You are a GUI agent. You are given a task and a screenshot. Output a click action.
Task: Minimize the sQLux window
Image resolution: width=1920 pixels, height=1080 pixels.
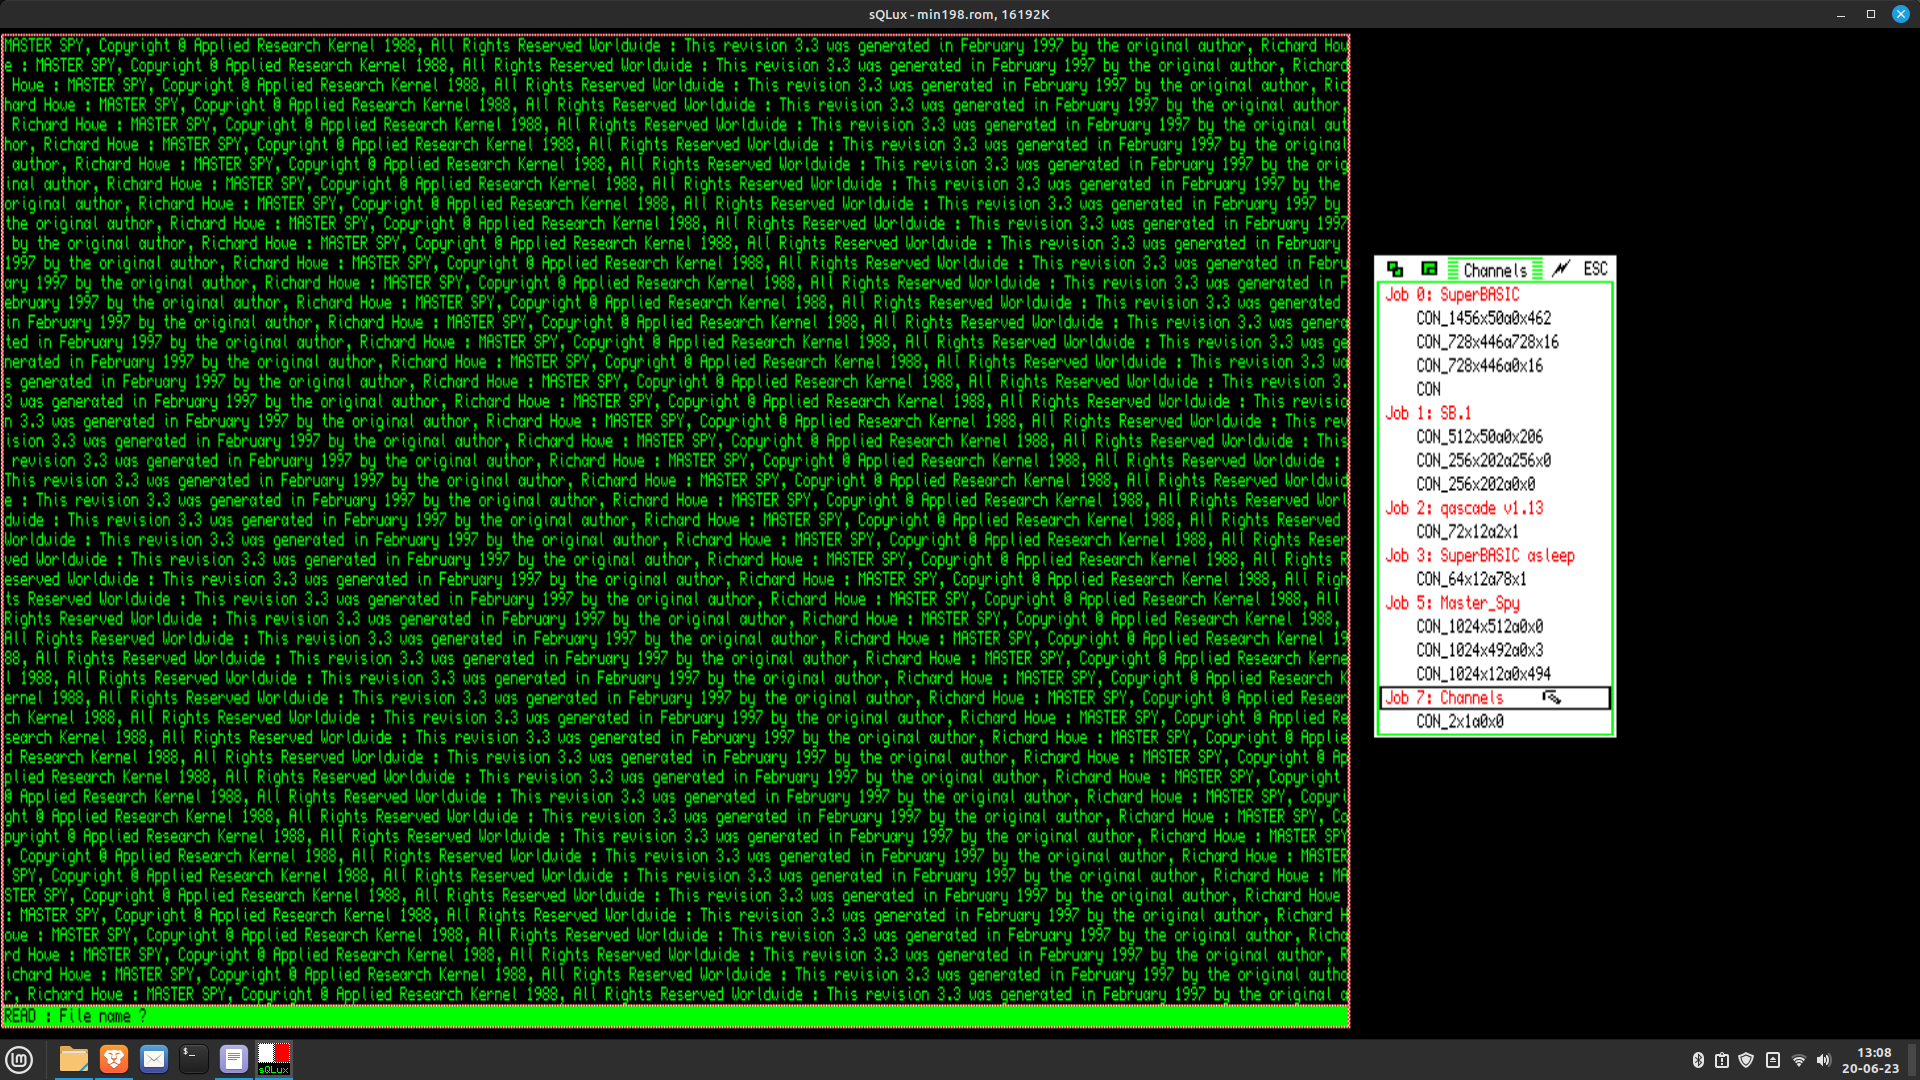1841,14
